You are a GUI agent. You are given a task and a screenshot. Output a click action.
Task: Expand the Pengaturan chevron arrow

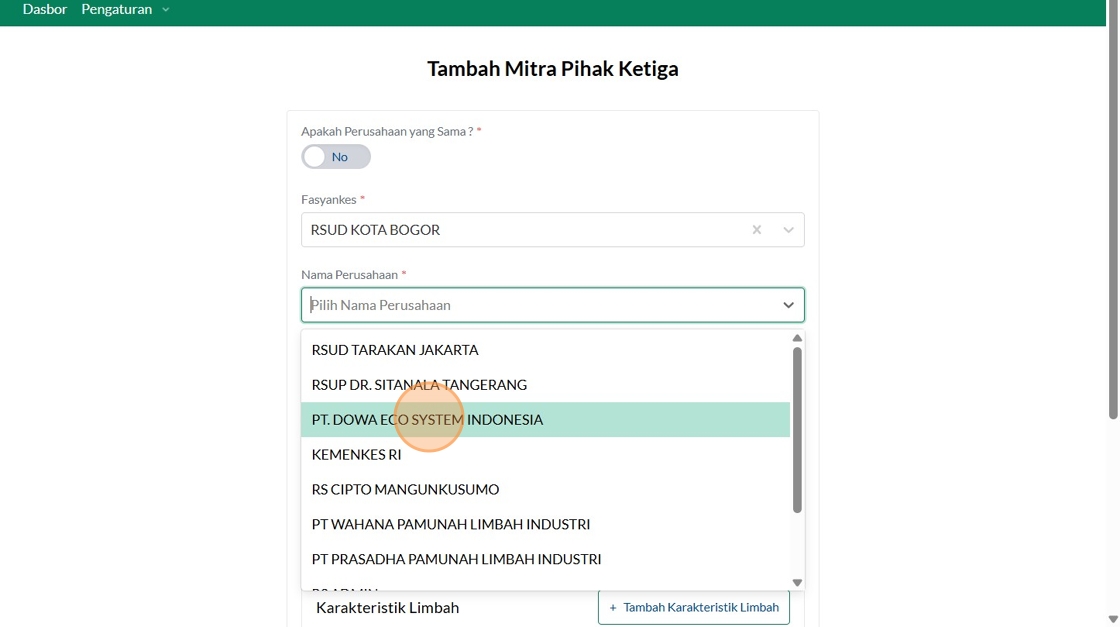click(x=166, y=10)
